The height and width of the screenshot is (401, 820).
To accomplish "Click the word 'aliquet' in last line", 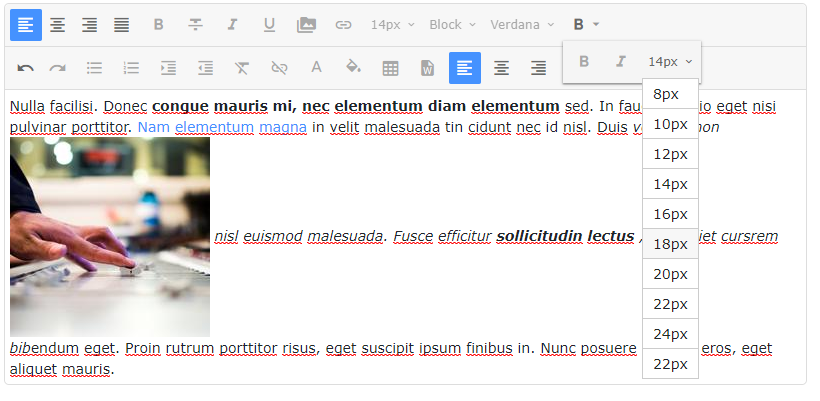I will (33, 369).
